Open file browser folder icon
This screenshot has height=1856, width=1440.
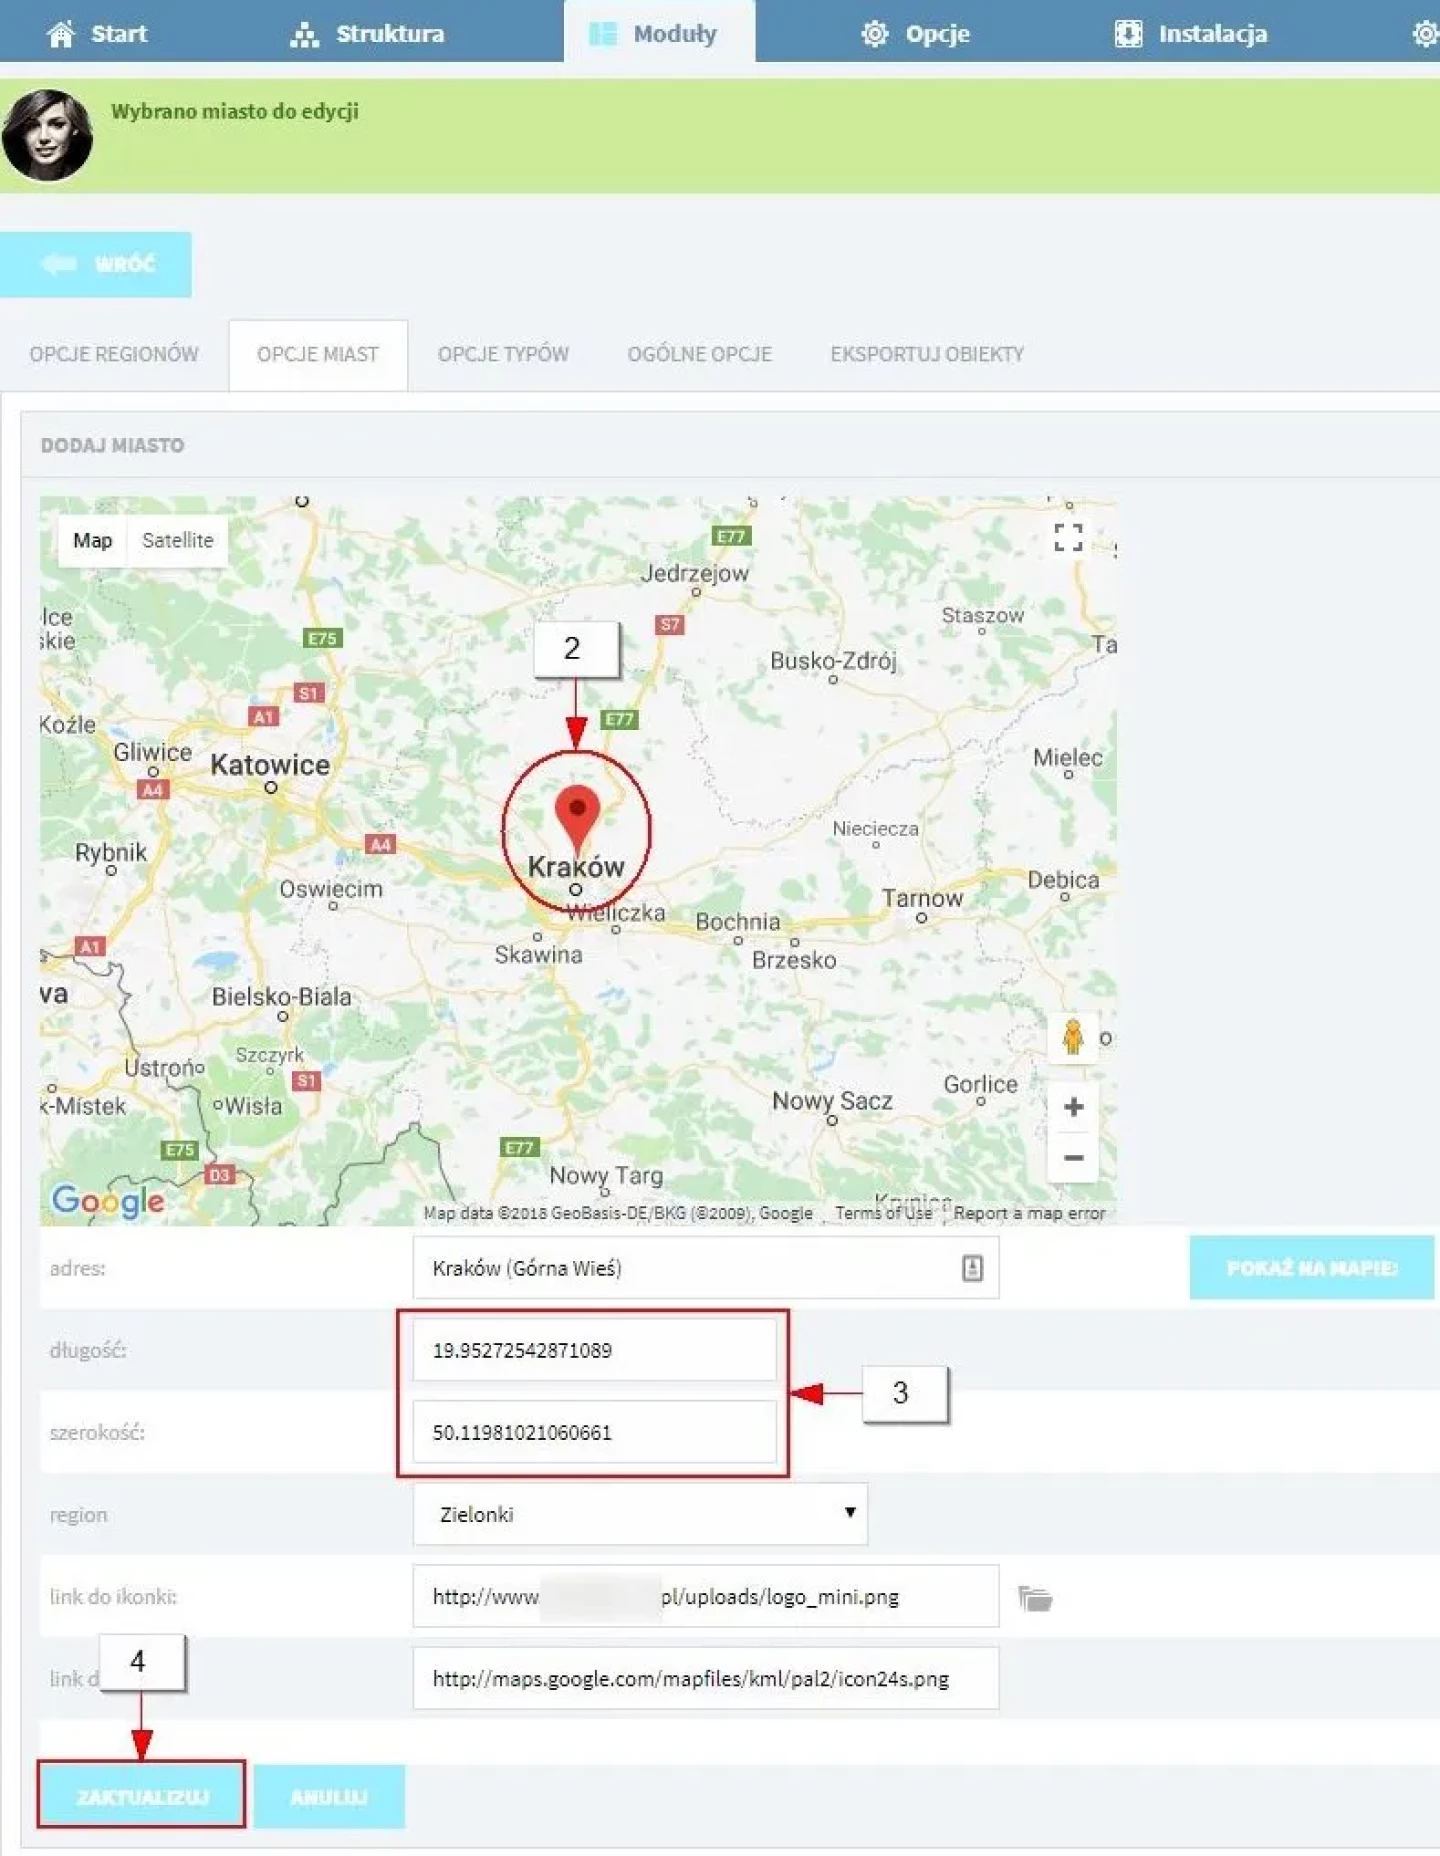point(1035,1598)
